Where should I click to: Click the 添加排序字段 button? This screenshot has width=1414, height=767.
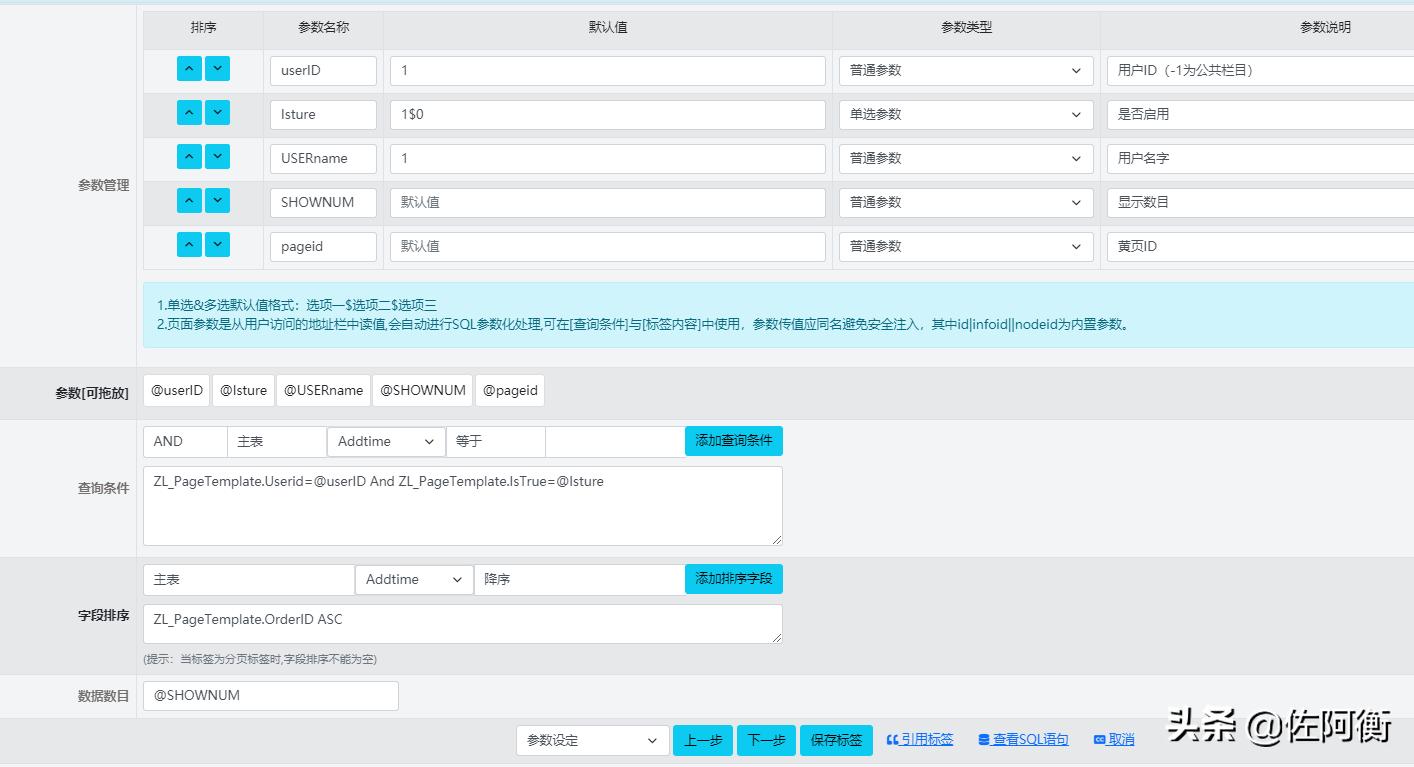[733, 578]
